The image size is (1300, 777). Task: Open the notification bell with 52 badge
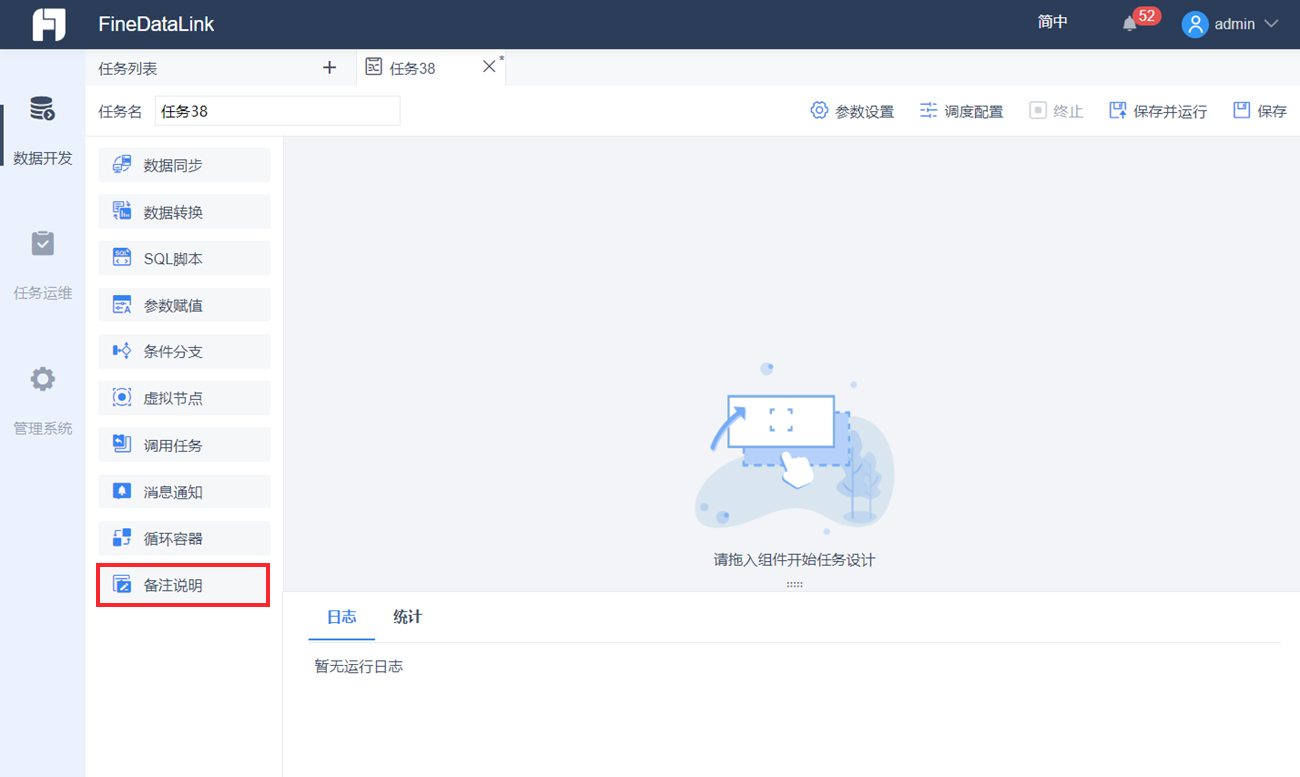coord(1130,24)
